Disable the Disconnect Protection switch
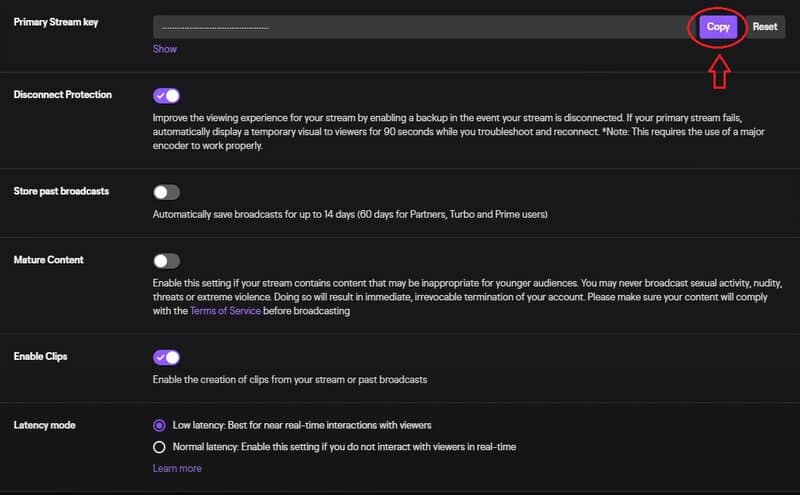Viewport: 800px width, 495px height. click(x=166, y=95)
